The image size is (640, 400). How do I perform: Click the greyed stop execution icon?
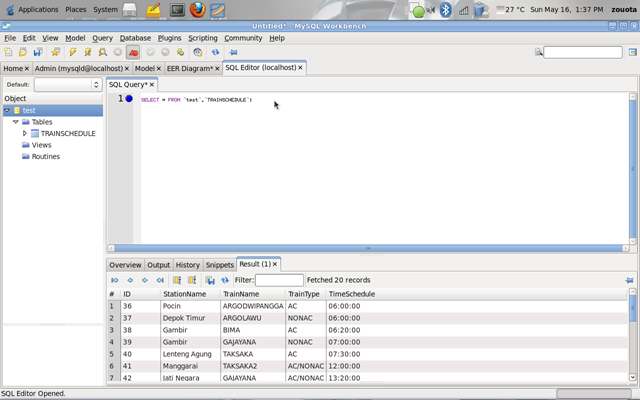coord(118,52)
